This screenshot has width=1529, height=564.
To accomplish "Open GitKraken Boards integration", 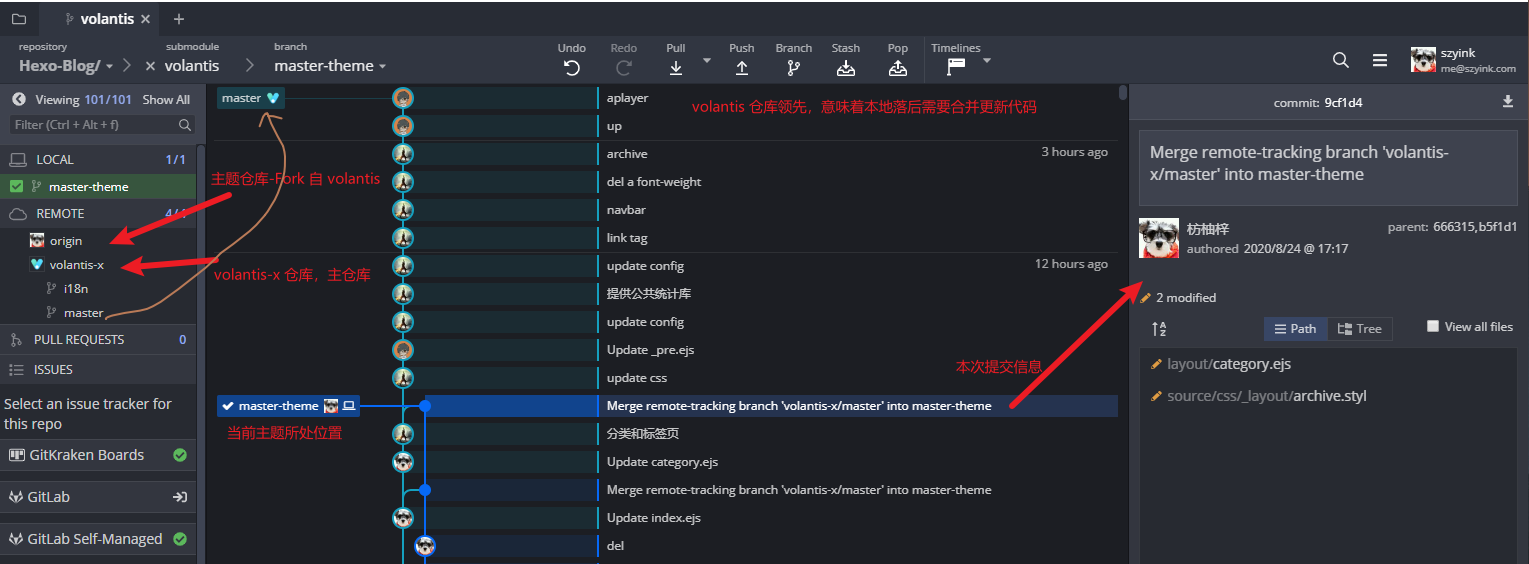I will [98, 455].
